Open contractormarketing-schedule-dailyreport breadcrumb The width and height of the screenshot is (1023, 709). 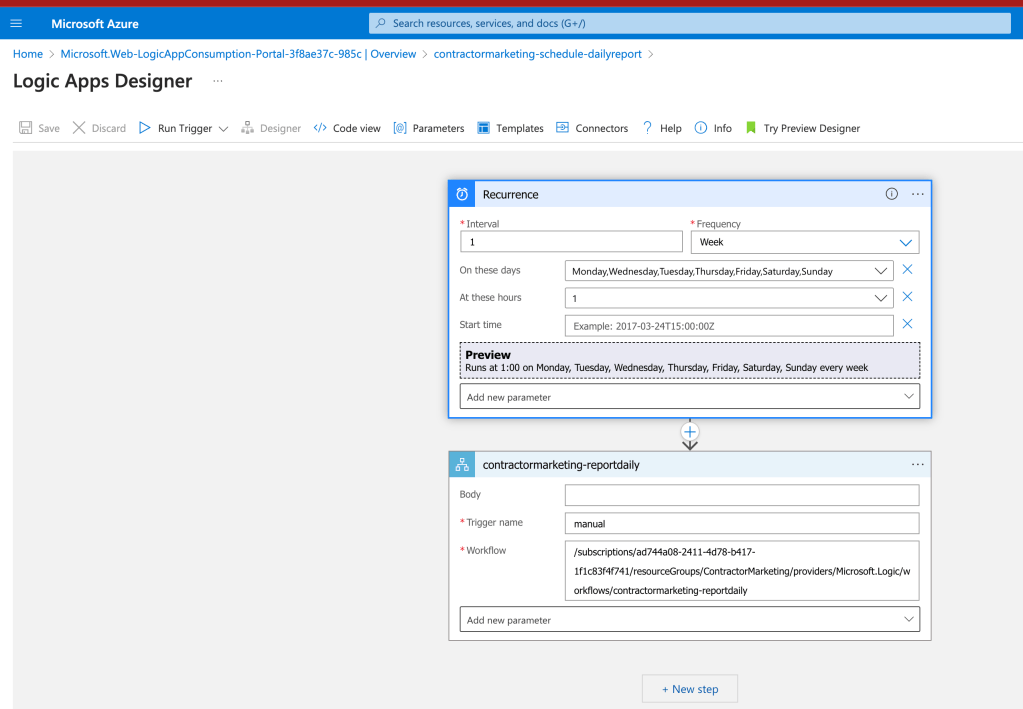538,54
